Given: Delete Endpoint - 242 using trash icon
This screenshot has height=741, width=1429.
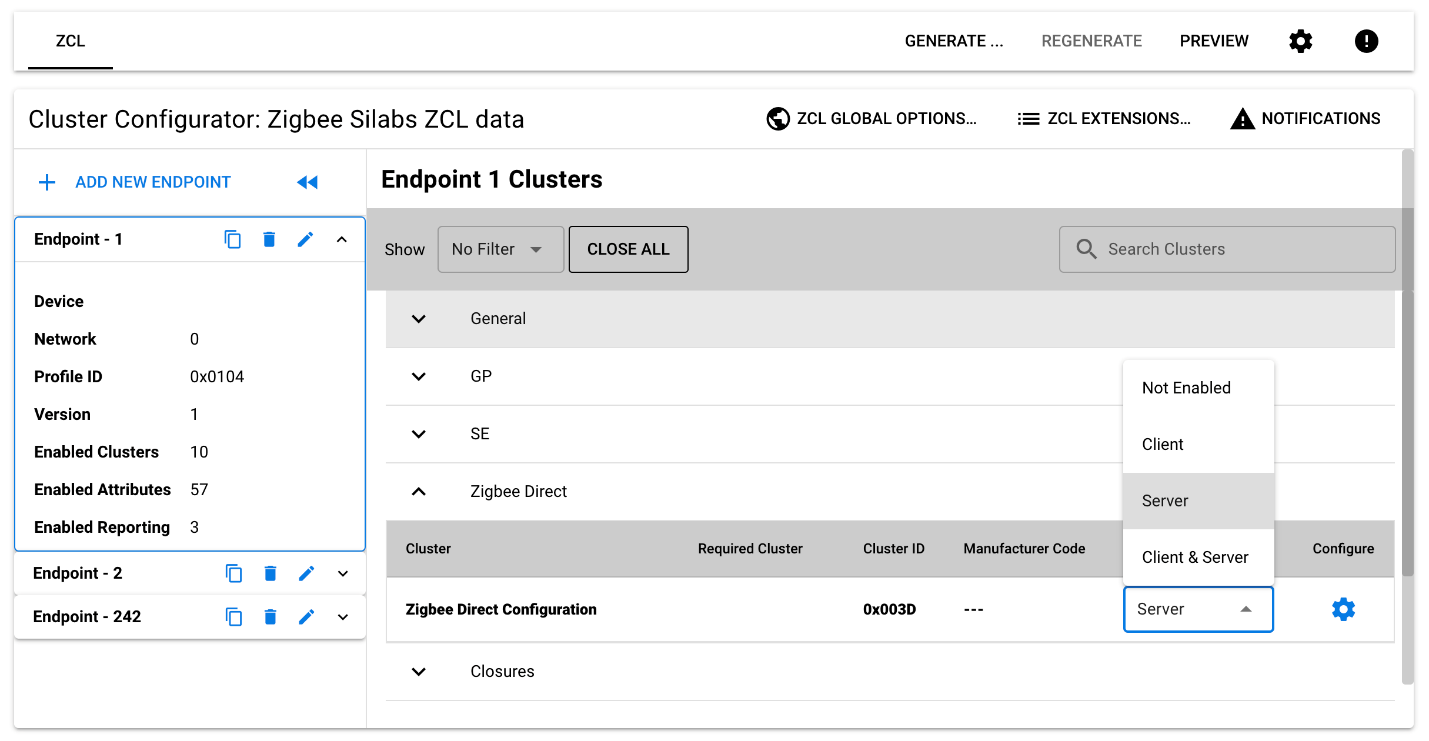Looking at the screenshot, I should click(x=269, y=616).
